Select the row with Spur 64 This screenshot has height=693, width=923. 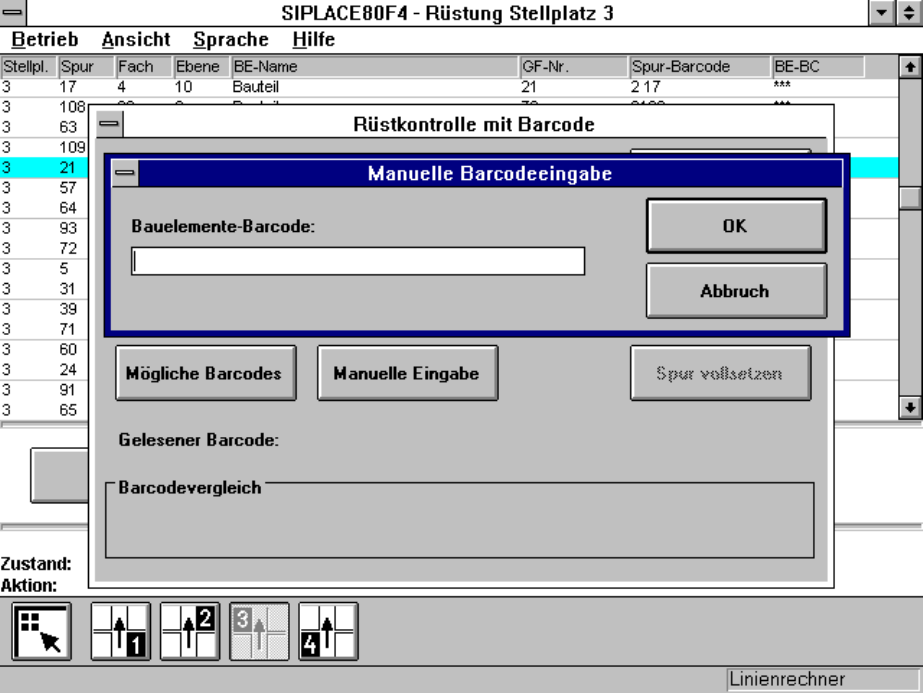[x=44, y=208]
